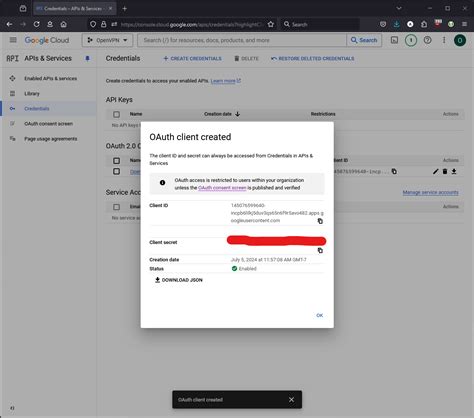The height and width of the screenshot is (418, 474).
Task: Confirm the dialog with OK
Action: coord(319,315)
